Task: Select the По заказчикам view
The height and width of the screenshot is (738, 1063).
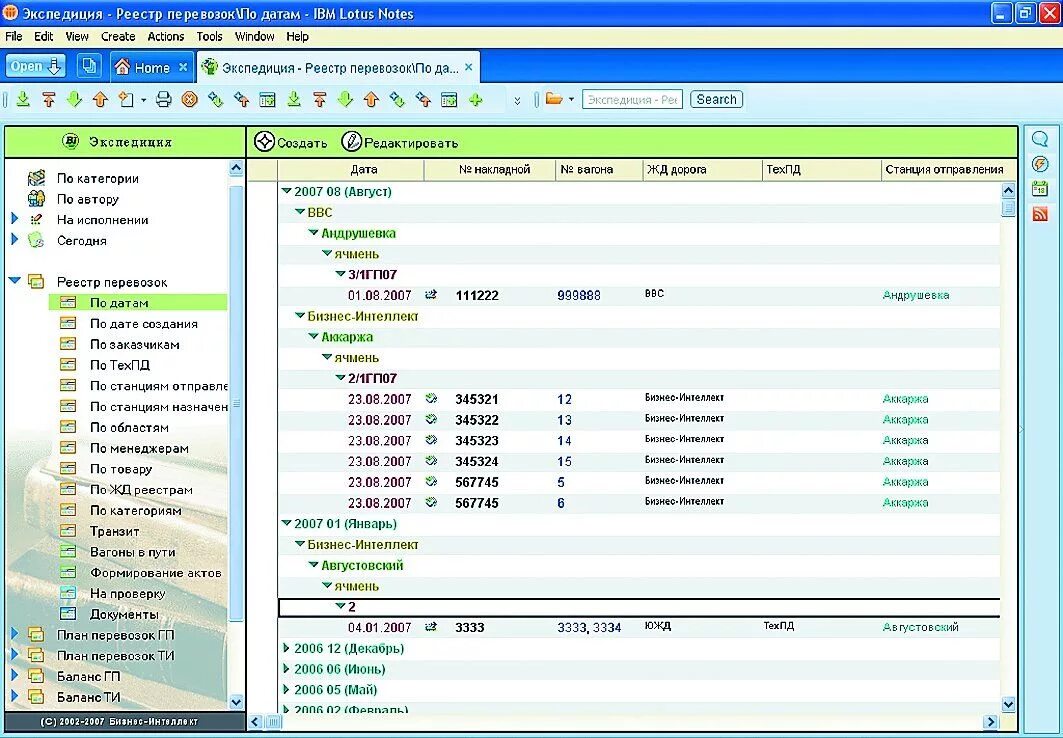Action: point(135,344)
